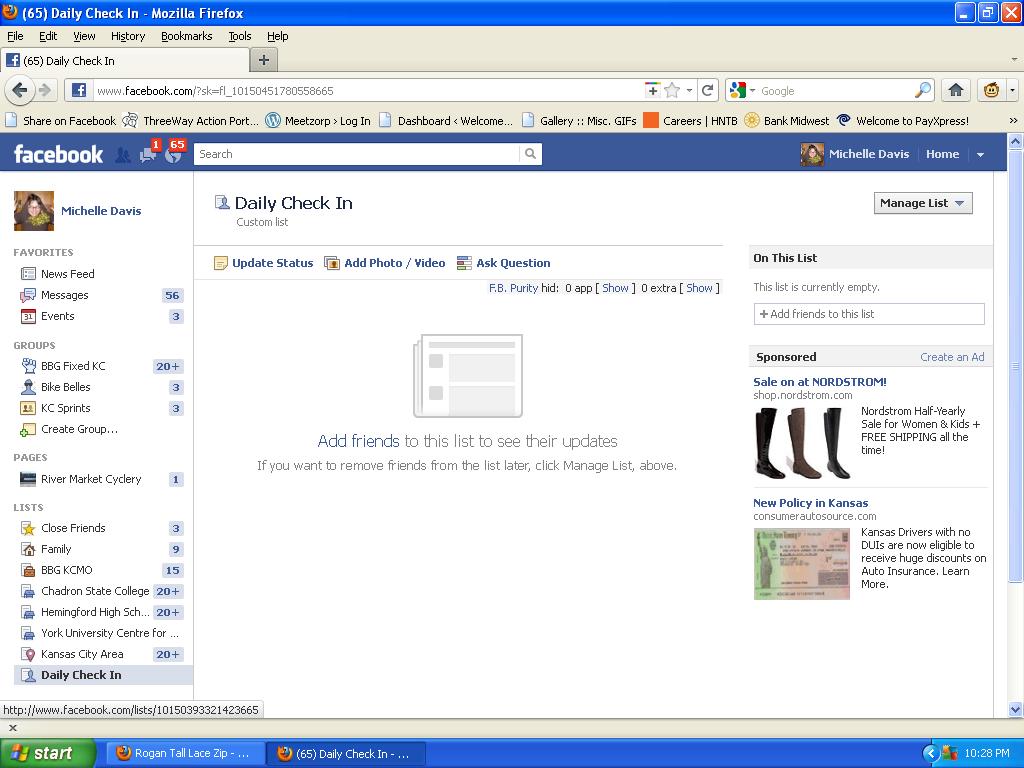Click the Michelle Davis profile photo in sidebar
This screenshot has height=768, width=1024.
pyautogui.click(x=34, y=211)
